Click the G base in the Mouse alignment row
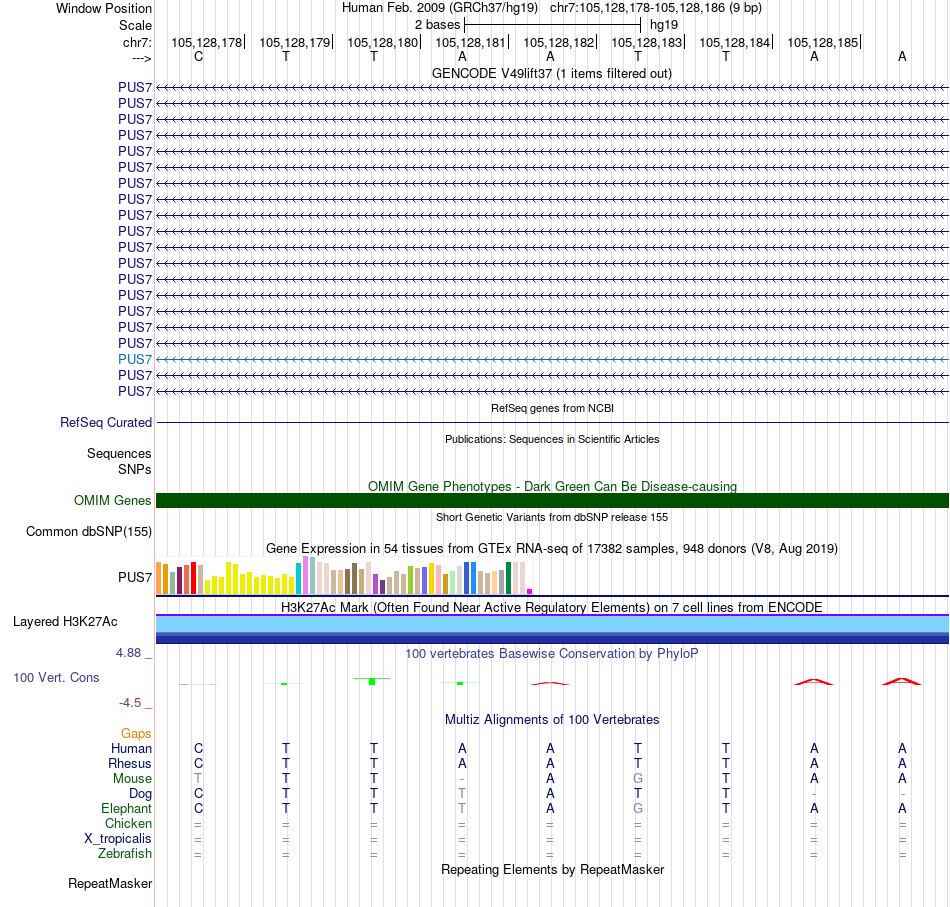 click(638, 779)
